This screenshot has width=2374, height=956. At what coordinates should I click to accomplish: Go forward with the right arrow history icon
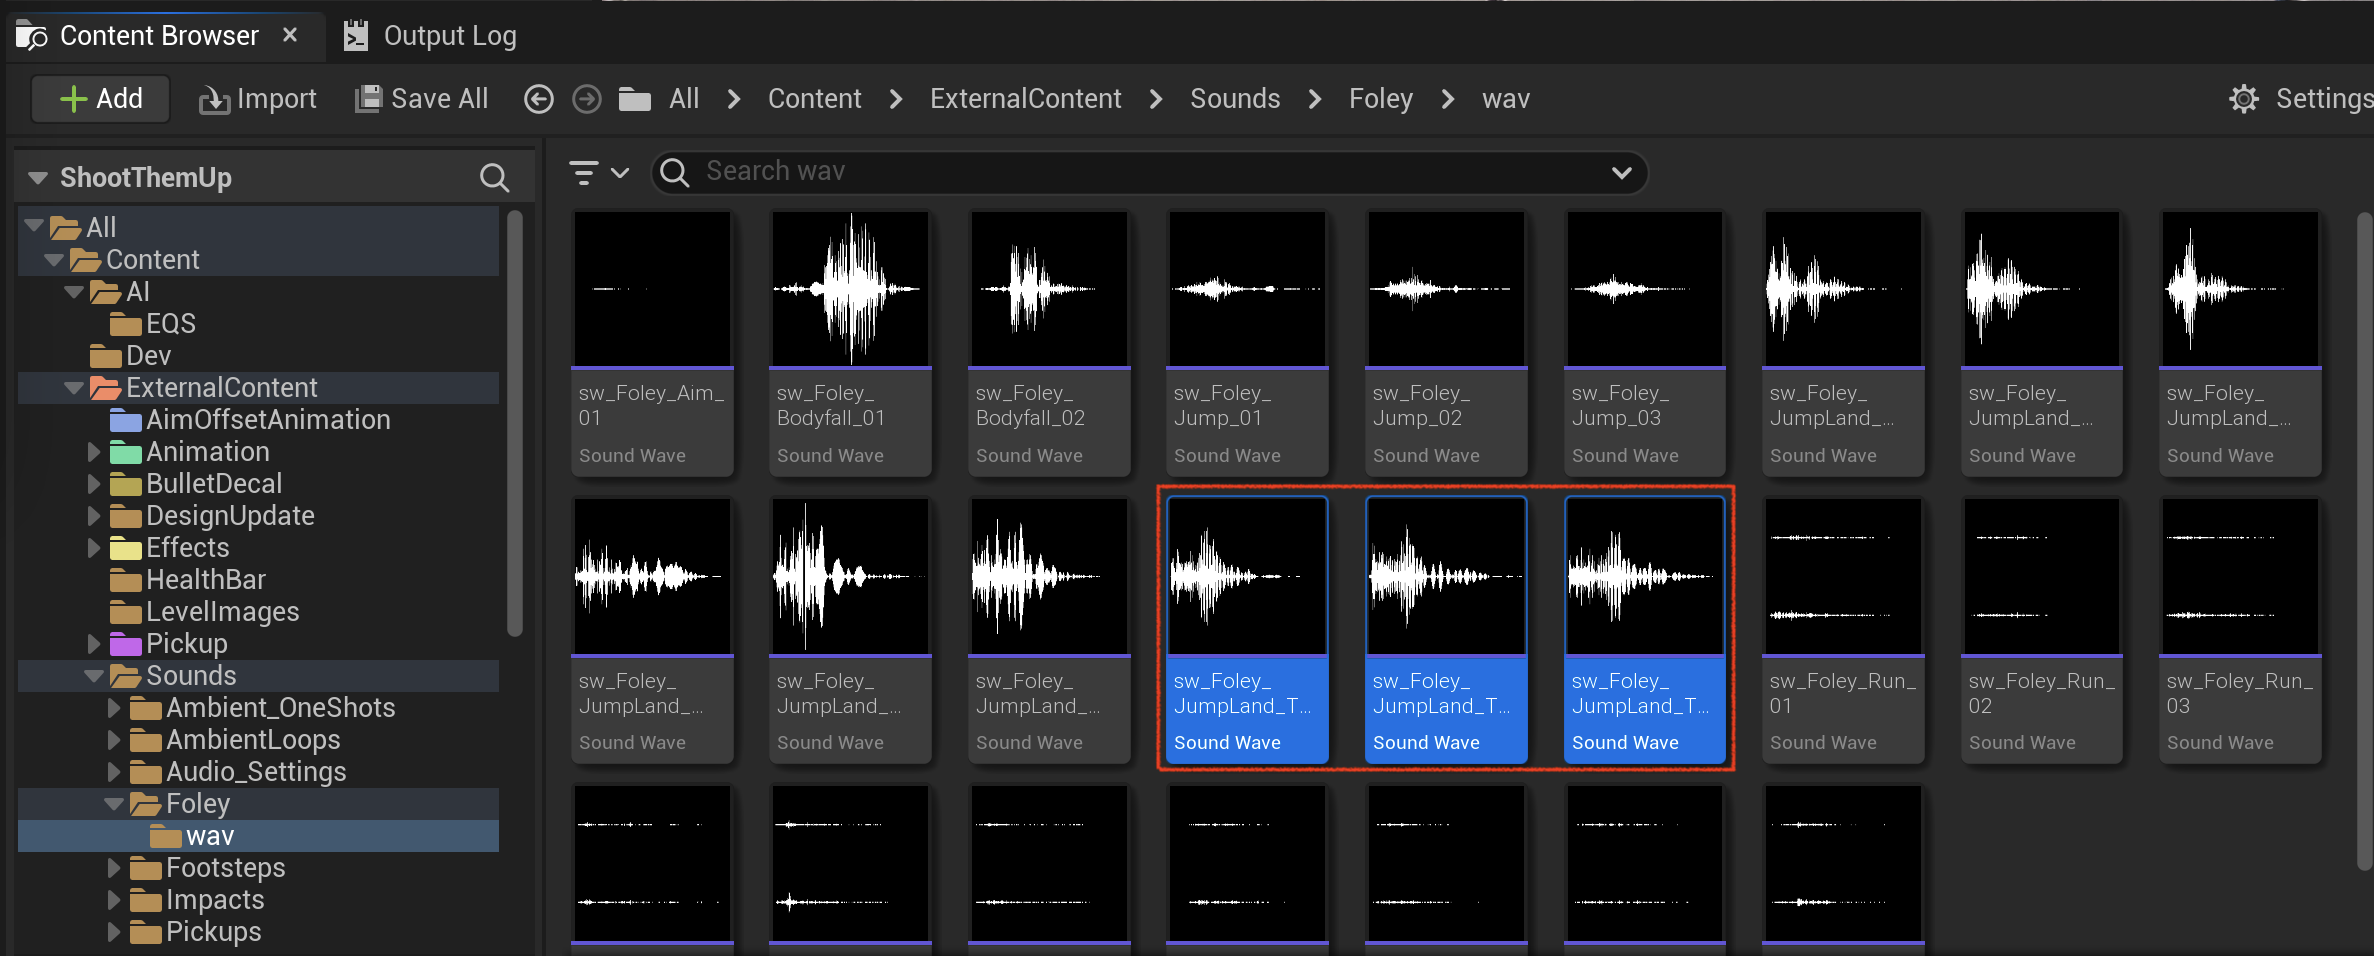tap(587, 99)
